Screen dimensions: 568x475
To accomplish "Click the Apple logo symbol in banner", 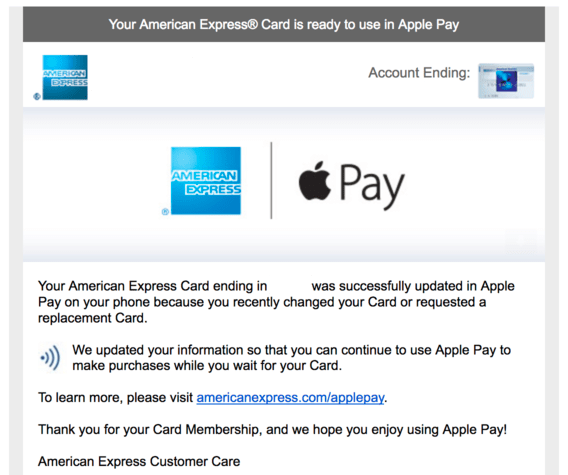I will [314, 181].
